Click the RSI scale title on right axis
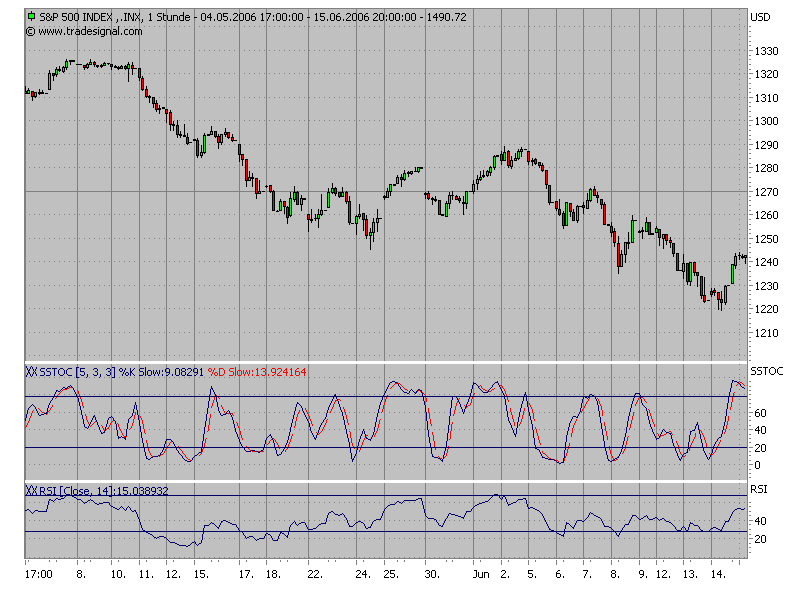The image size is (806, 591). tap(759, 489)
